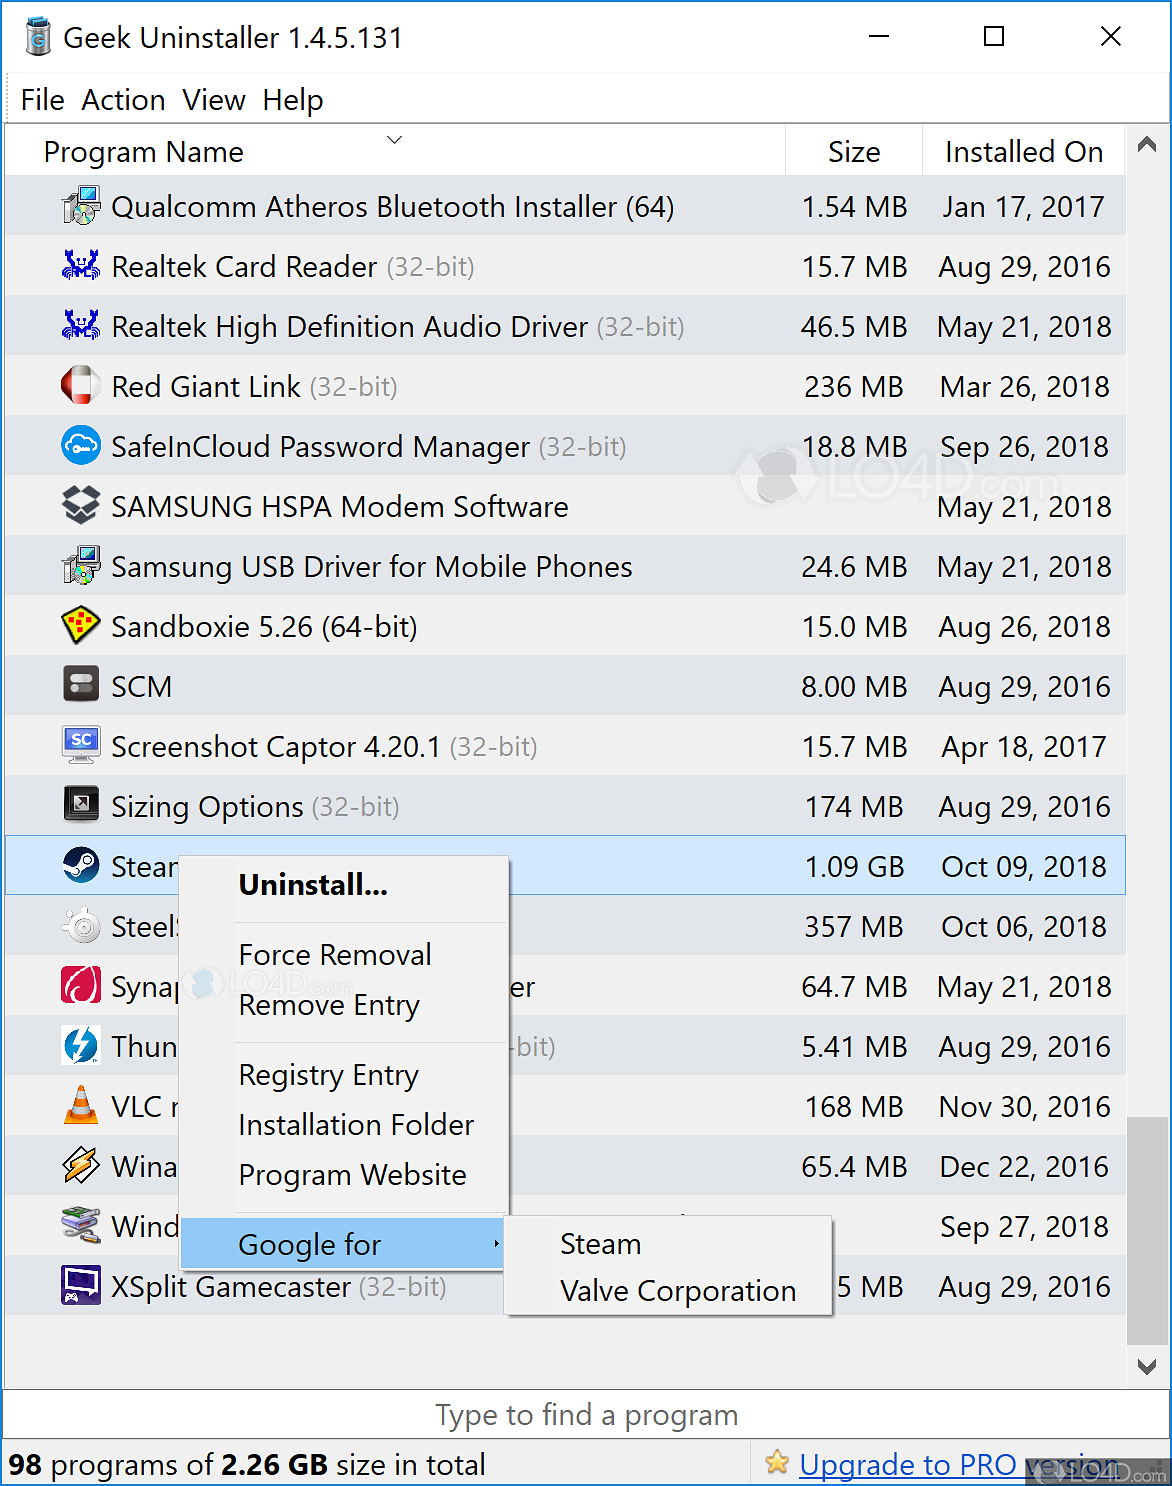
Task: Click the Realtek Card Reader icon
Action: pyautogui.click(x=81, y=266)
